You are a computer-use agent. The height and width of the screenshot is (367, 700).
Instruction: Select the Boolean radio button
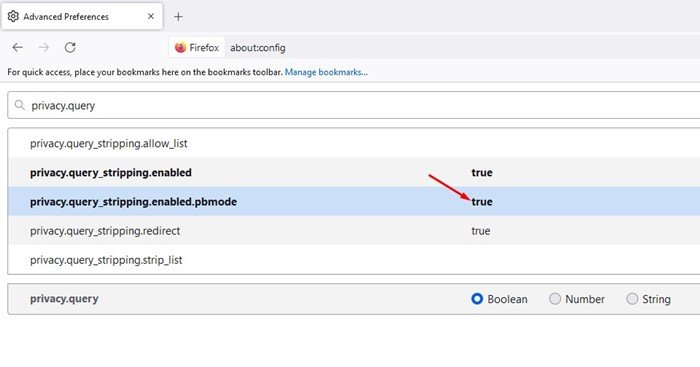point(477,299)
